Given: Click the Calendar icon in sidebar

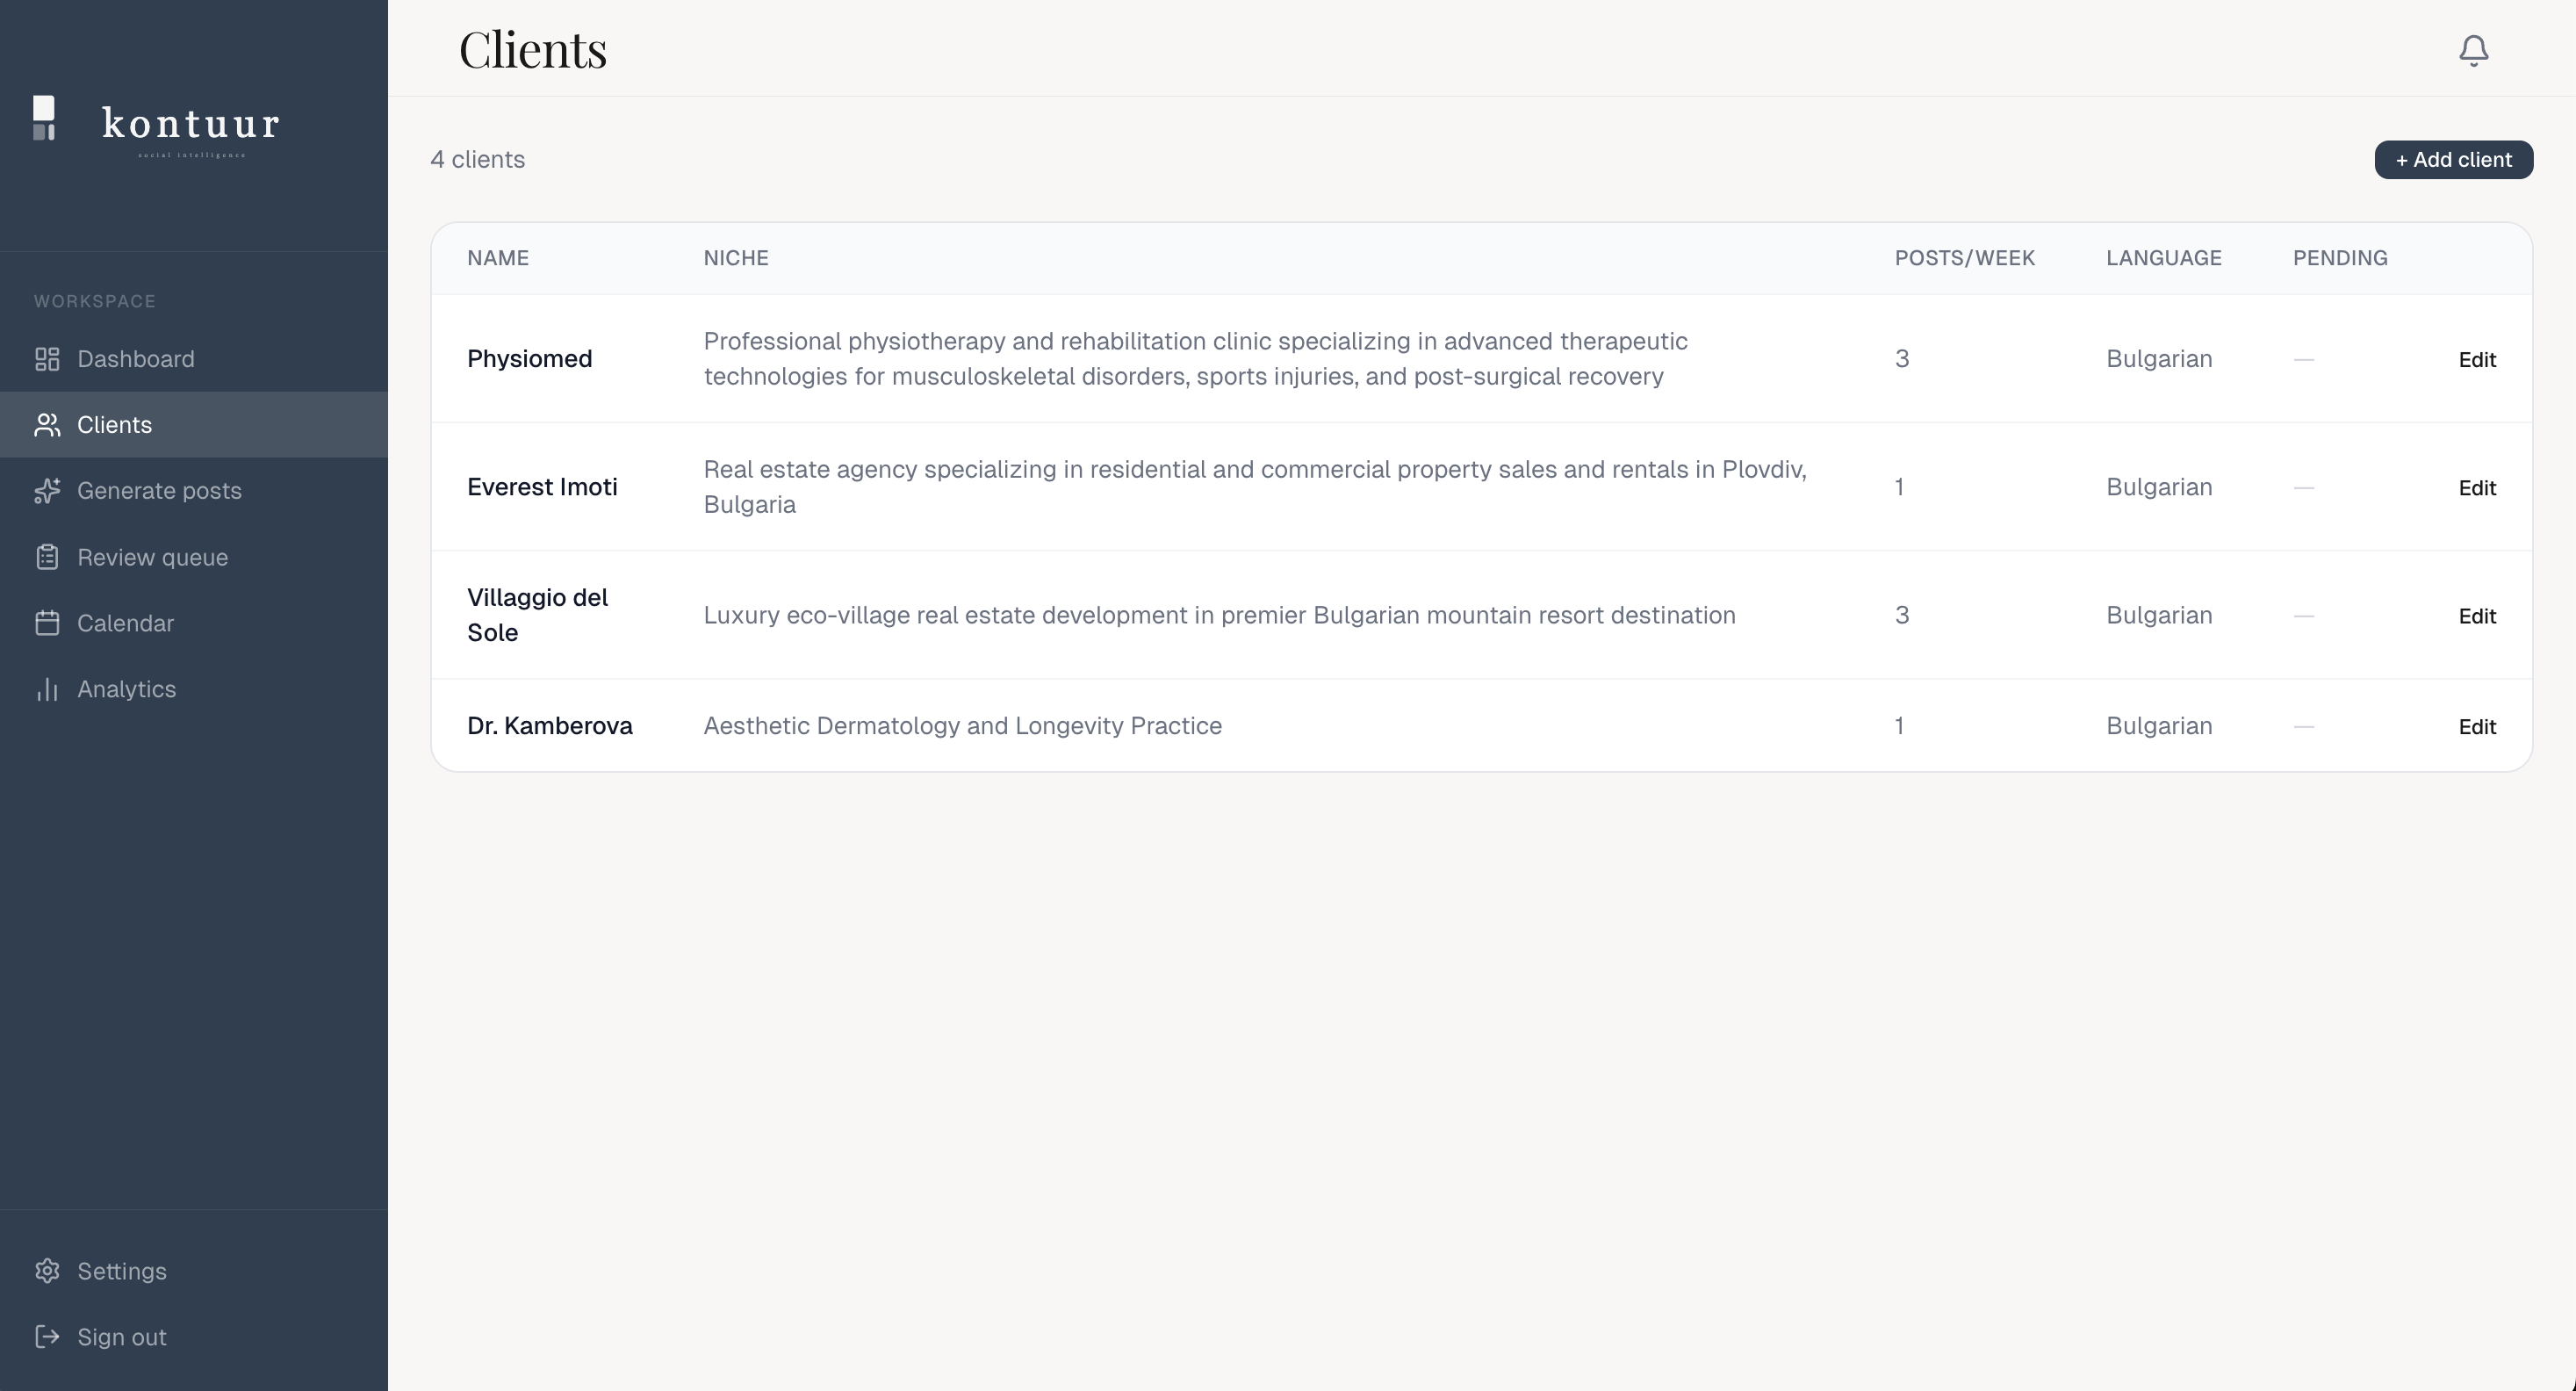Looking at the screenshot, I should [x=47, y=623].
